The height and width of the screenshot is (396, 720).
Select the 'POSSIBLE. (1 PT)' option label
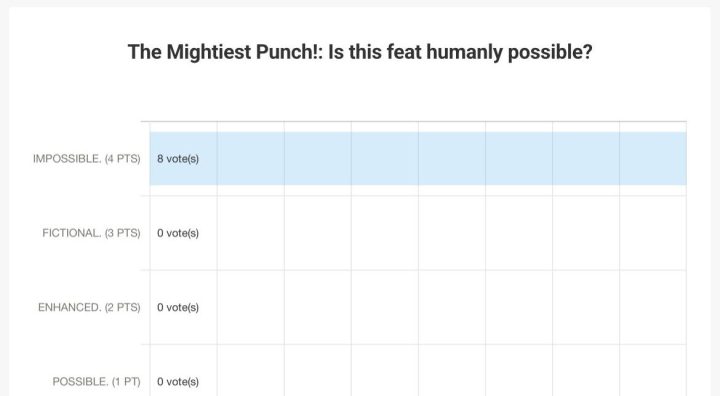pyautogui.click(x=96, y=382)
